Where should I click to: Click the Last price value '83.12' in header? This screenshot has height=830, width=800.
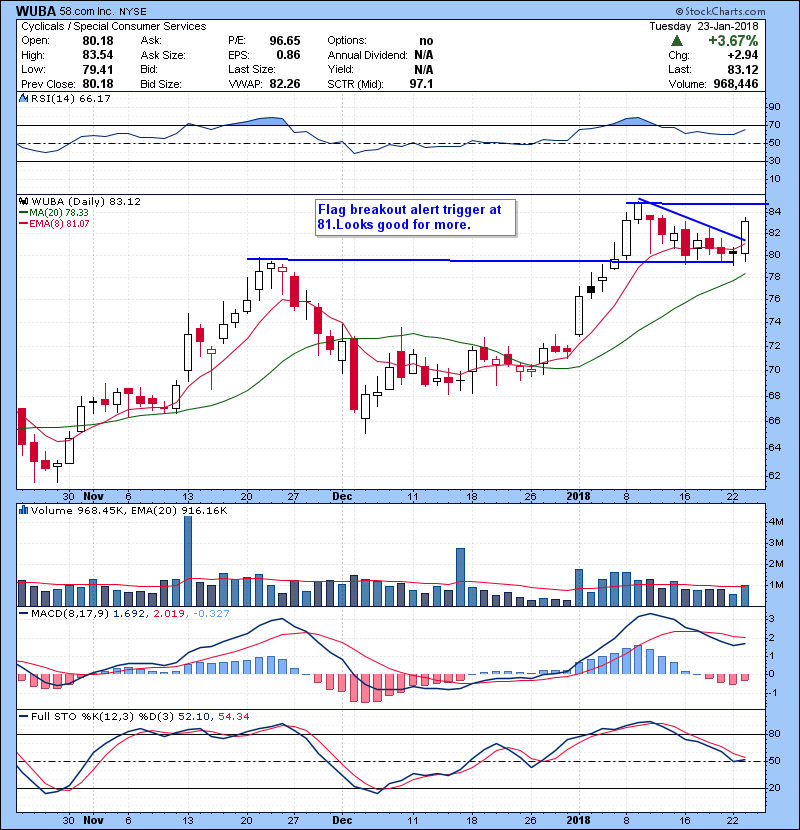(742, 69)
